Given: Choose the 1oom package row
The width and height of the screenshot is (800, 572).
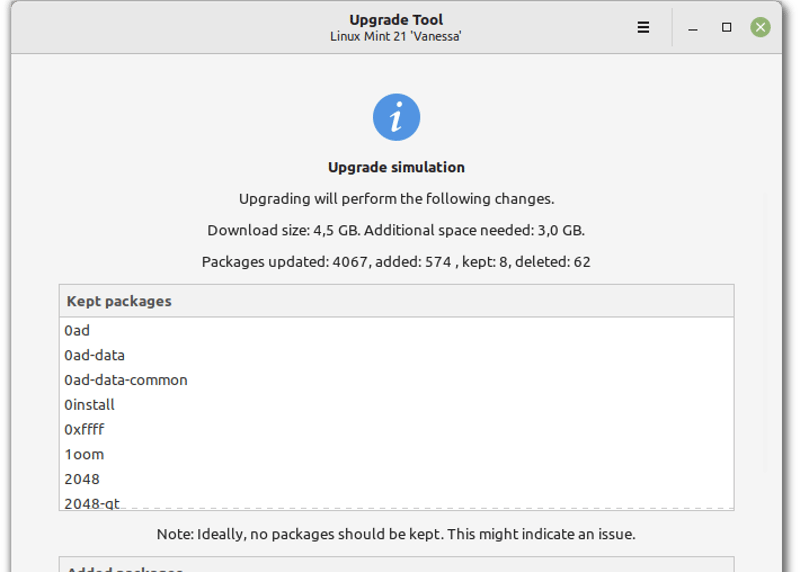Looking at the screenshot, I should click(84, 455).
